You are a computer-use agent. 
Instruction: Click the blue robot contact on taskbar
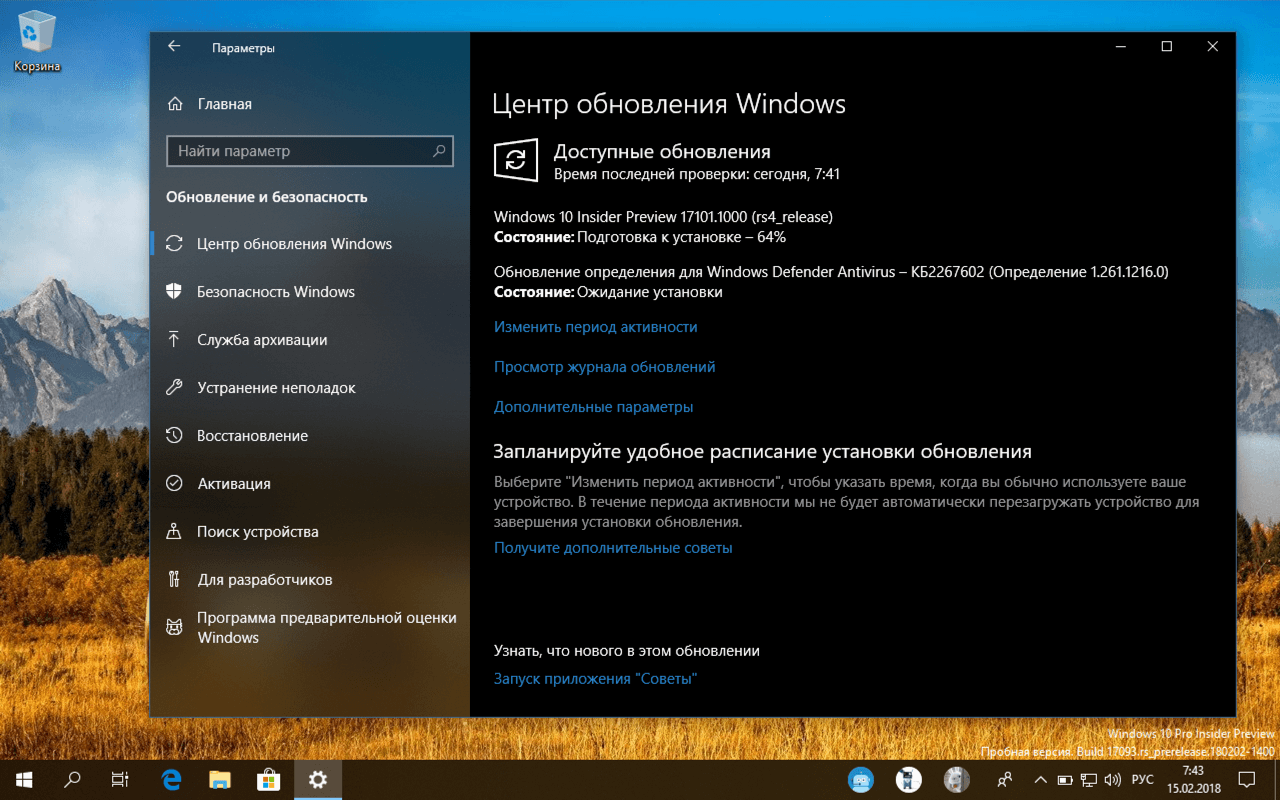point(860,779)
